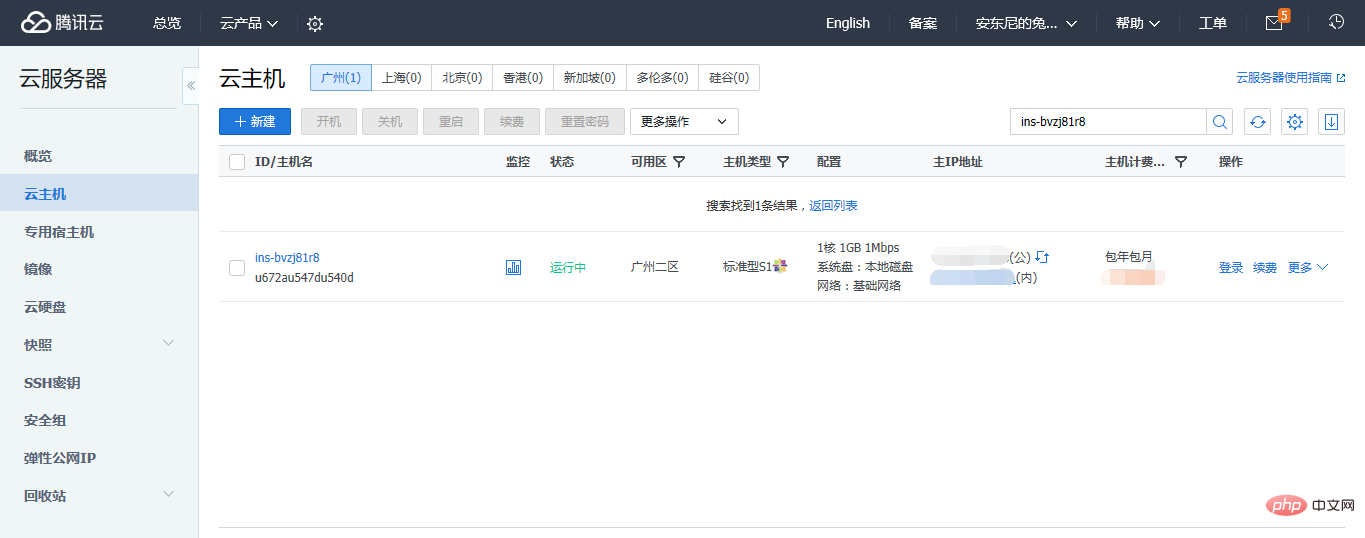Click the instance search input field

[x=1107, y=122]
